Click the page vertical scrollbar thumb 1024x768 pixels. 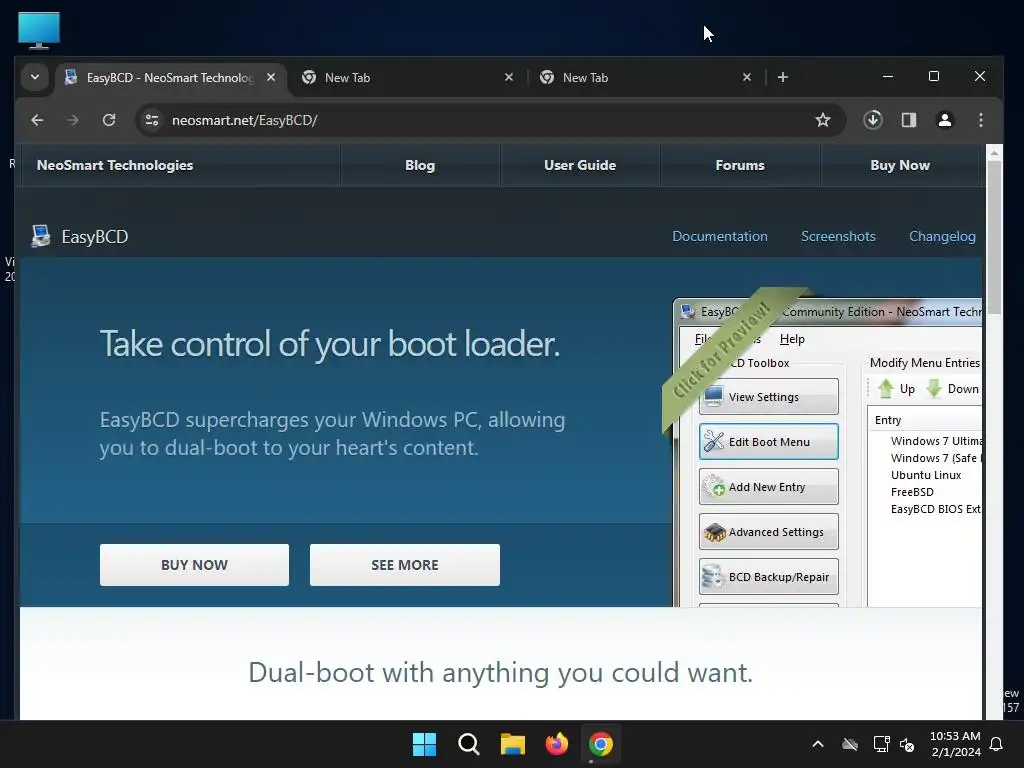[994, 238]
